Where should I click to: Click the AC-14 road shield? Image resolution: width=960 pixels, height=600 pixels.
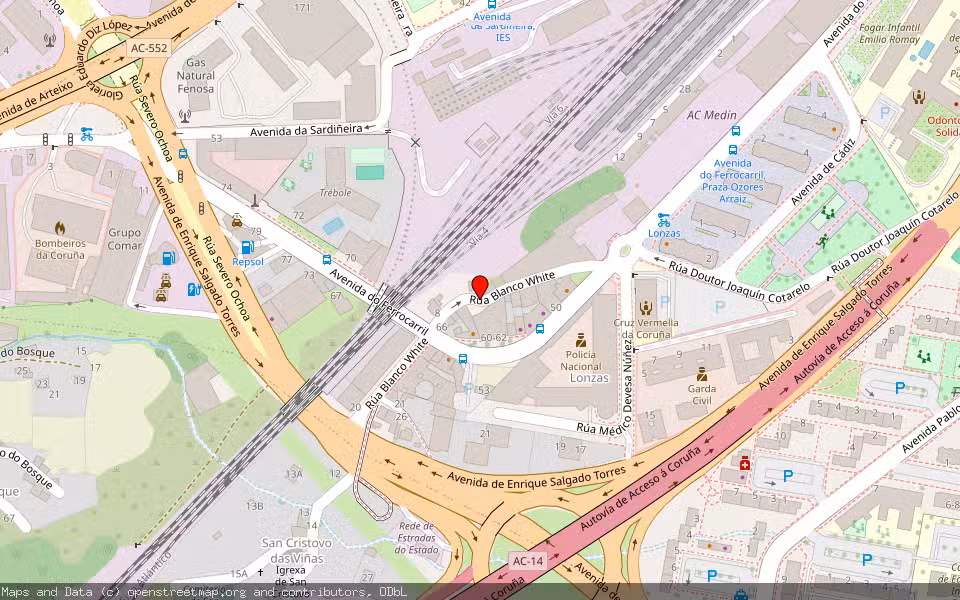click(527, 562)
